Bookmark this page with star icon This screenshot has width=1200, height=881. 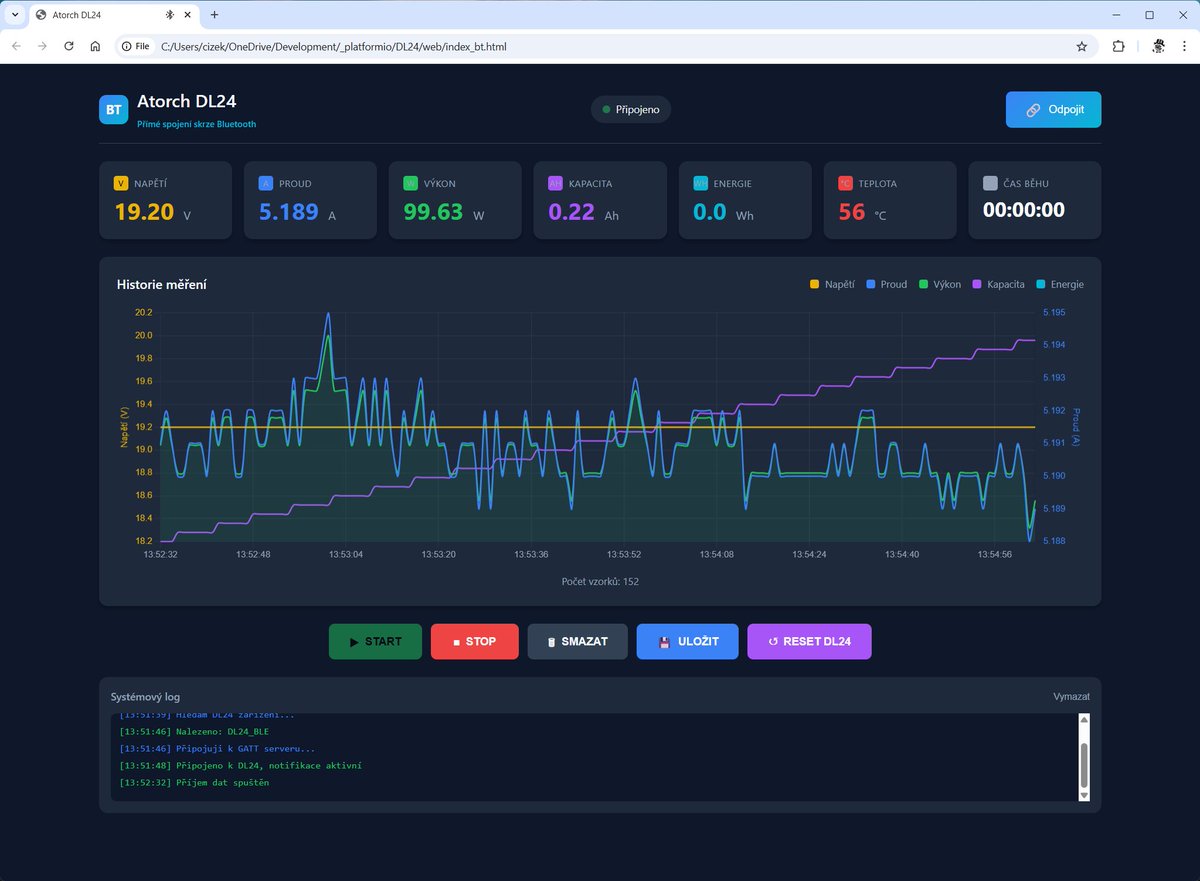(x=1081, y=46)
